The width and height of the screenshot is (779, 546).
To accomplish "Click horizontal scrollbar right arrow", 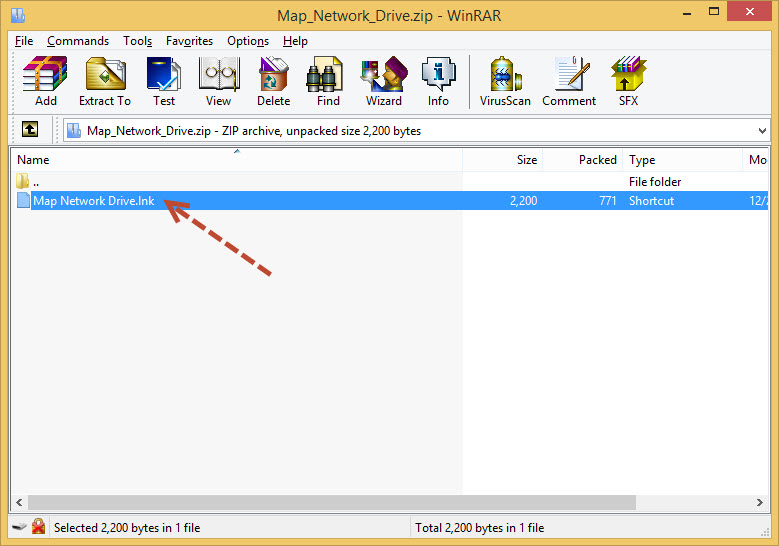I will click(x=760, y=502).
